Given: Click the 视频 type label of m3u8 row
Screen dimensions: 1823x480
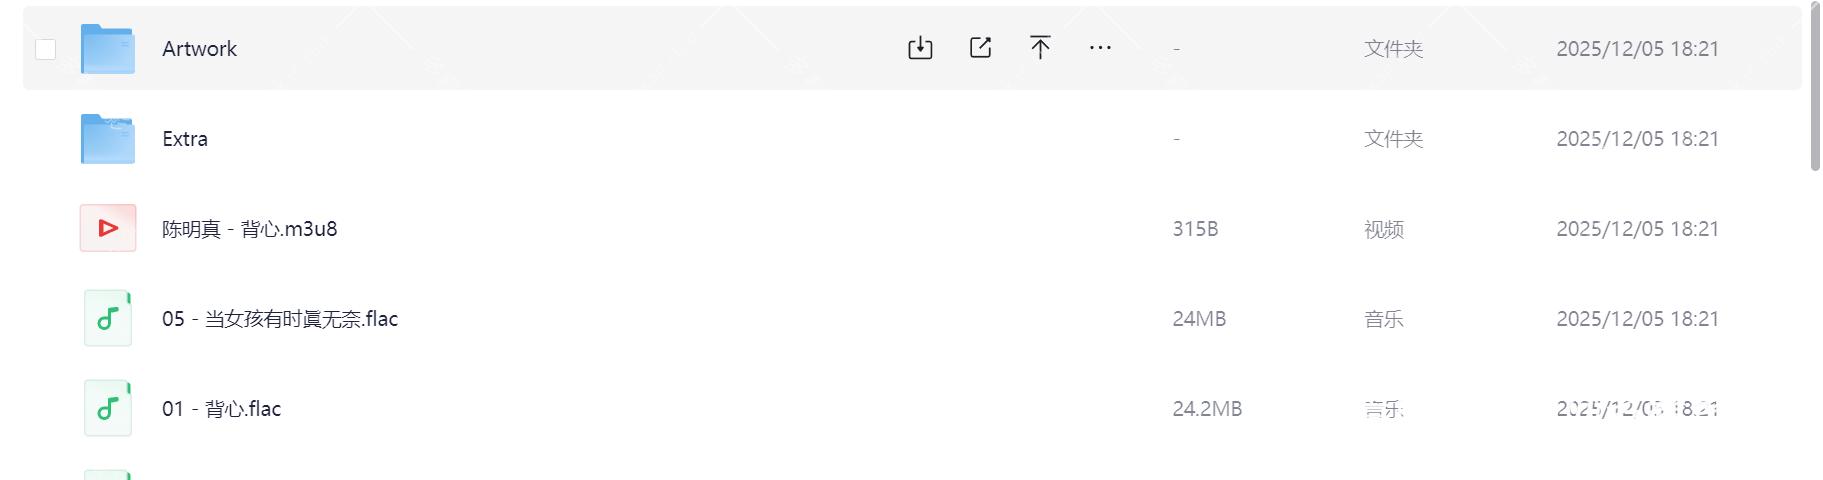Looking at the screenshot, I should pos(1384,229).
